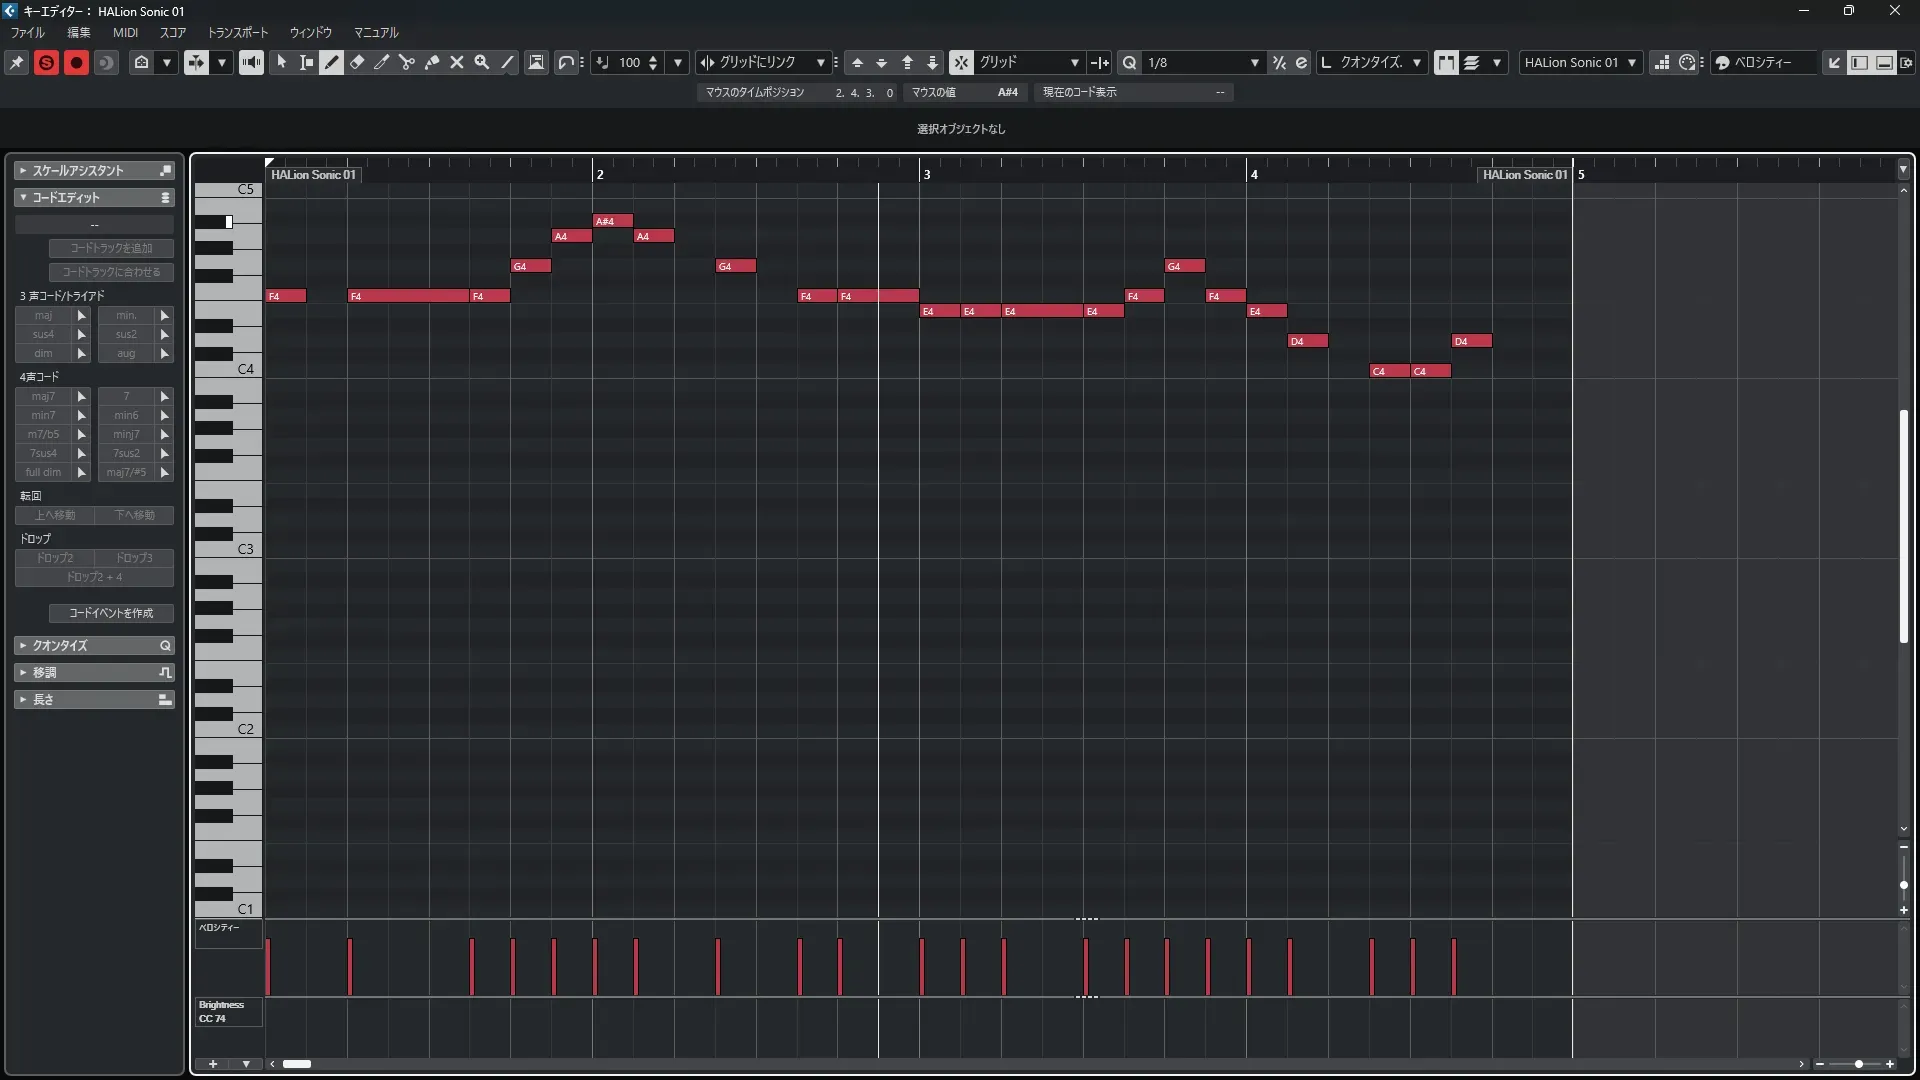The height and width of the screenshot is (1080, 1920).
Task: Click the コードイベントを作成 button
Action: [x=111, y=613]
